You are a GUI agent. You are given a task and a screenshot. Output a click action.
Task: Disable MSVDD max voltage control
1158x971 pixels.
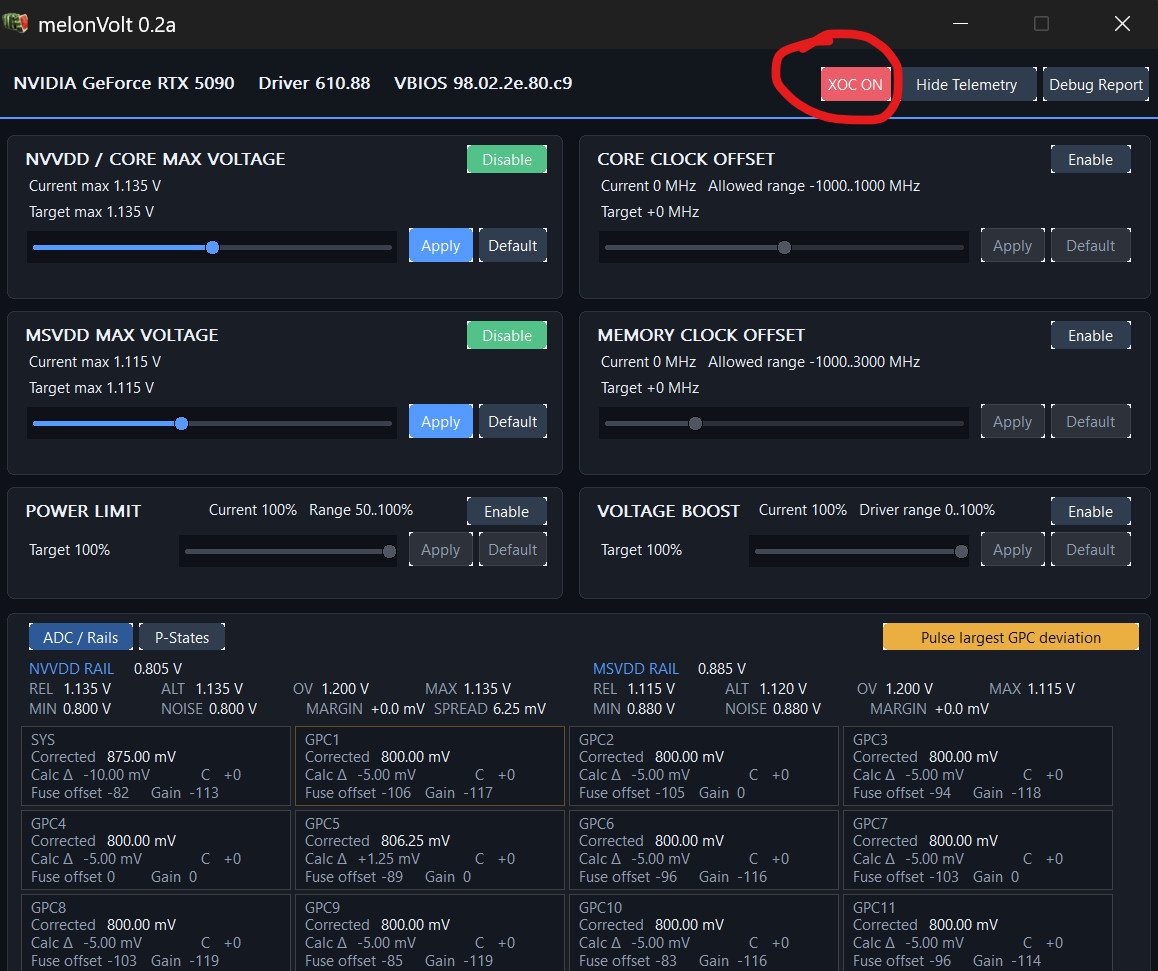pos(507,335)
